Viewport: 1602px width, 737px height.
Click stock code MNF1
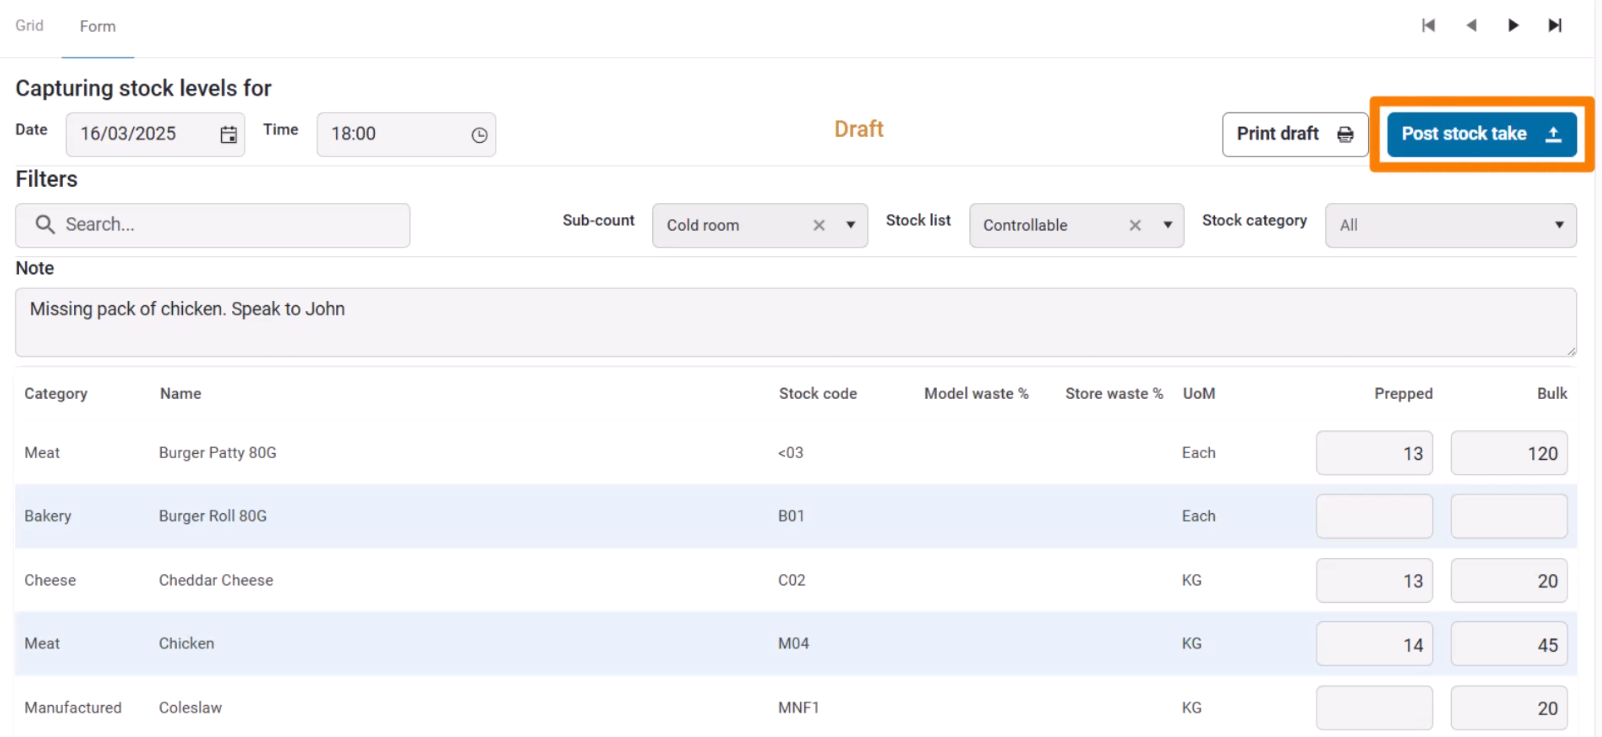pos(799,708)
